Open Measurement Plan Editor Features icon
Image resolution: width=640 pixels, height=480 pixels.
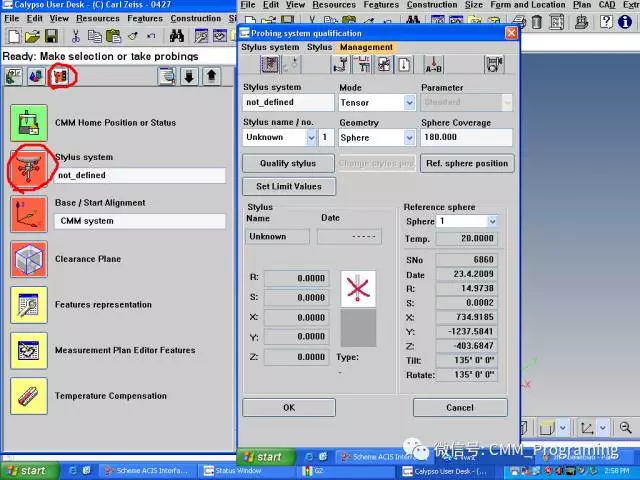click(x=29, y=351)
